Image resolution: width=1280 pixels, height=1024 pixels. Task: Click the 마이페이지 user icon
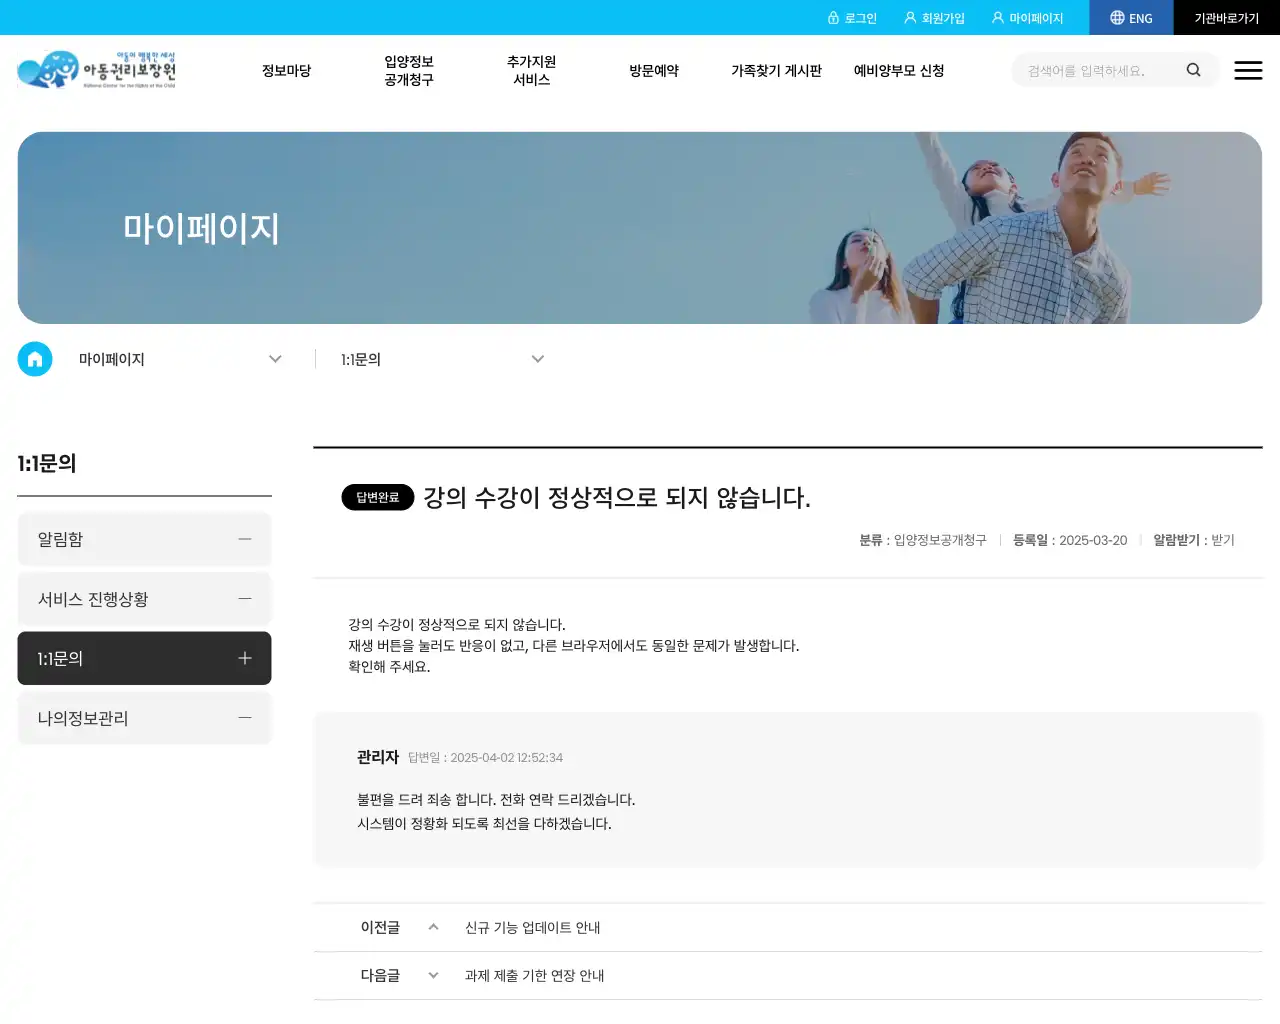tap(997, 17)
